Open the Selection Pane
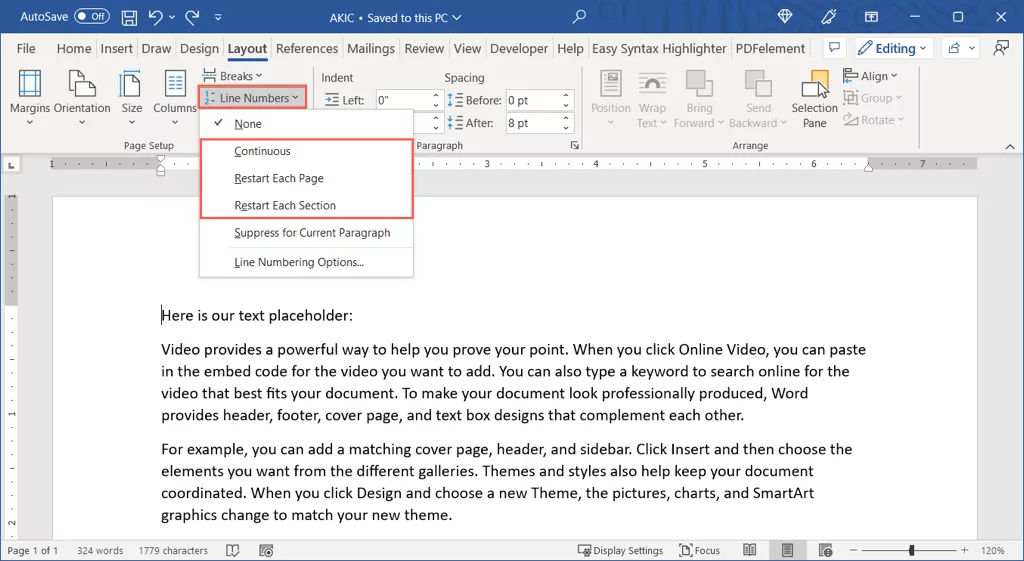1024x561 pixels. tap(814, 99)
